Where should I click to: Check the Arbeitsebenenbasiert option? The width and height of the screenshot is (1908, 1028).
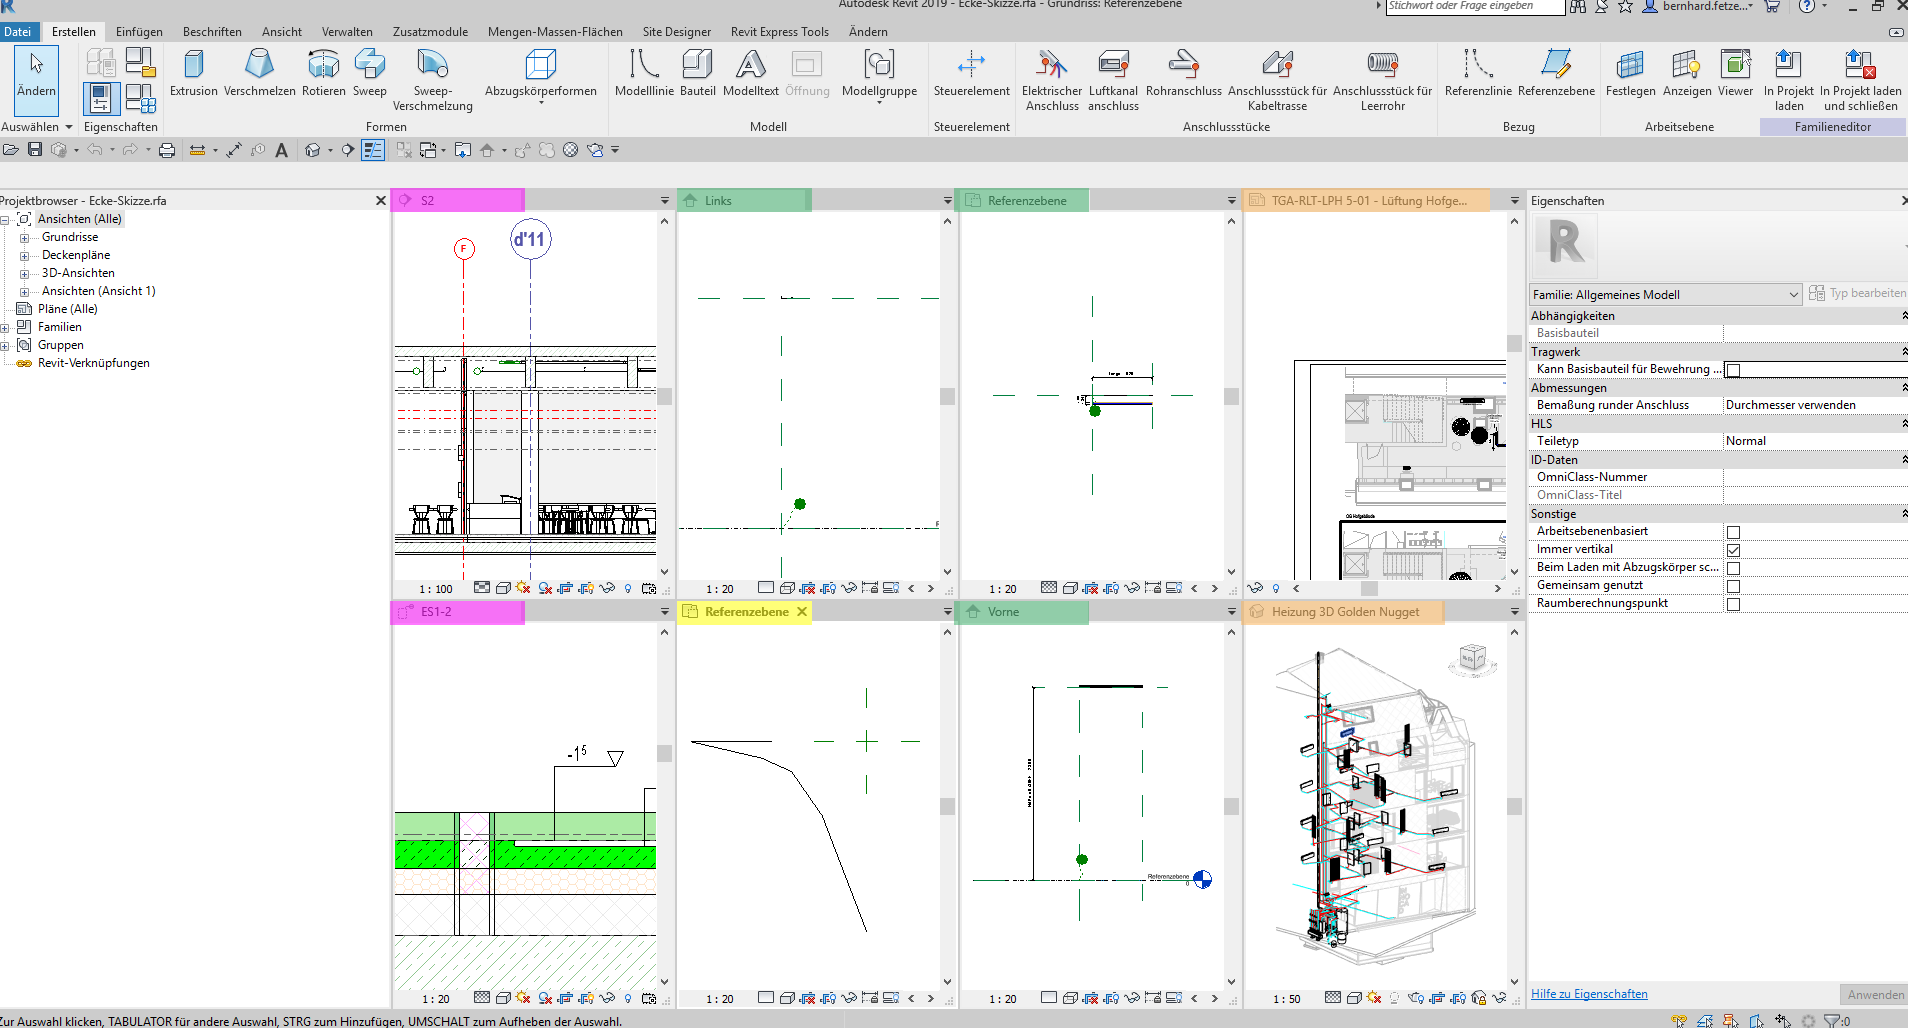(x=1734, y=531)
